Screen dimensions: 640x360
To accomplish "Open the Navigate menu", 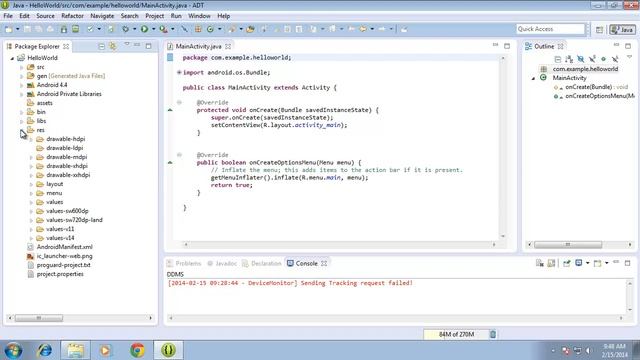I will click(x=102, y=16).
